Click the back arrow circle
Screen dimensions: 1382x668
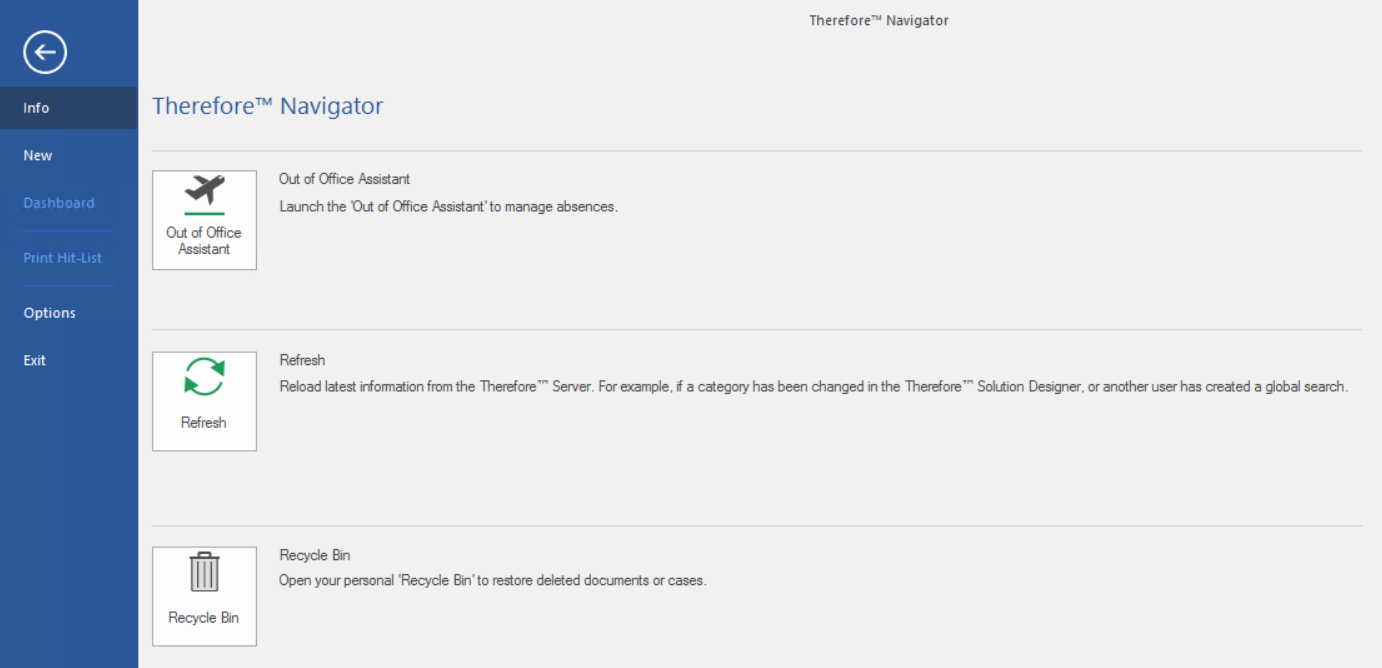tap(43, 51)
